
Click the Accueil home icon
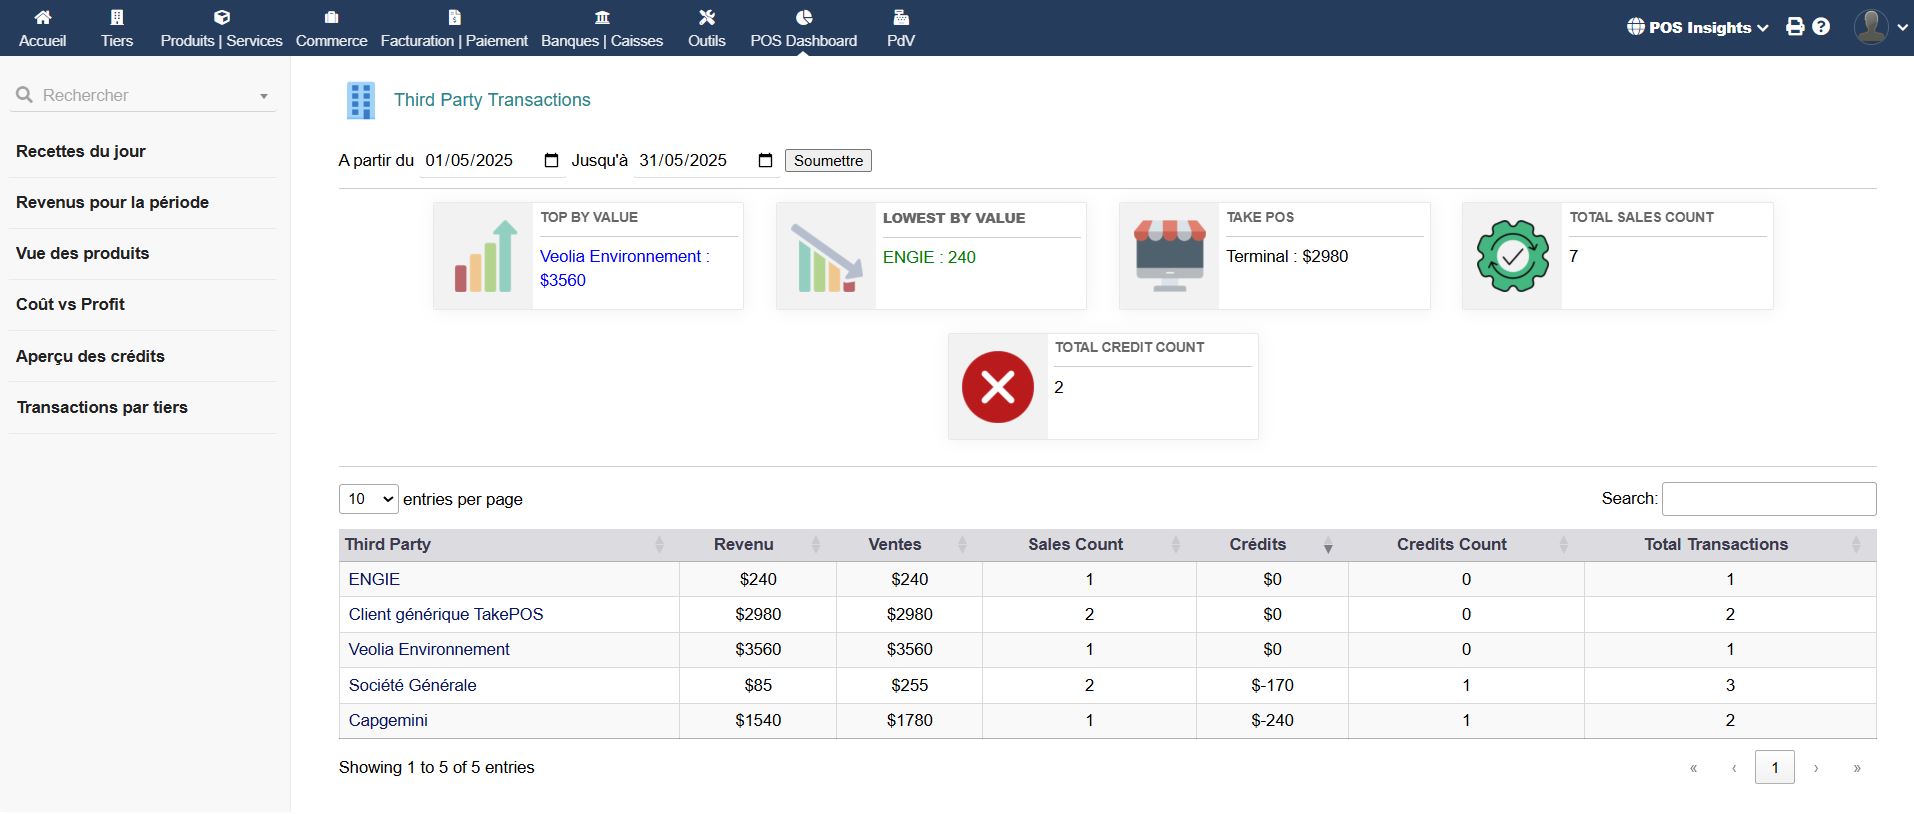[42, 17]
